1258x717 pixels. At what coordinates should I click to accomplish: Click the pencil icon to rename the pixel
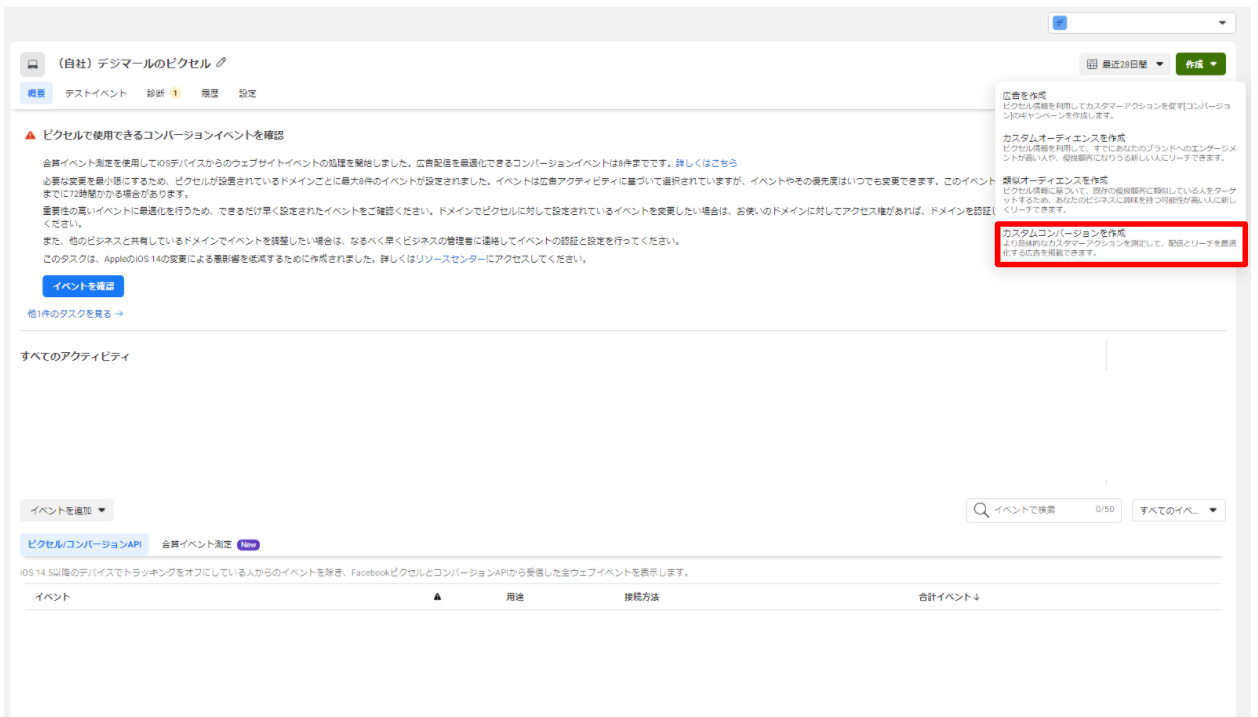coord(221,63)
